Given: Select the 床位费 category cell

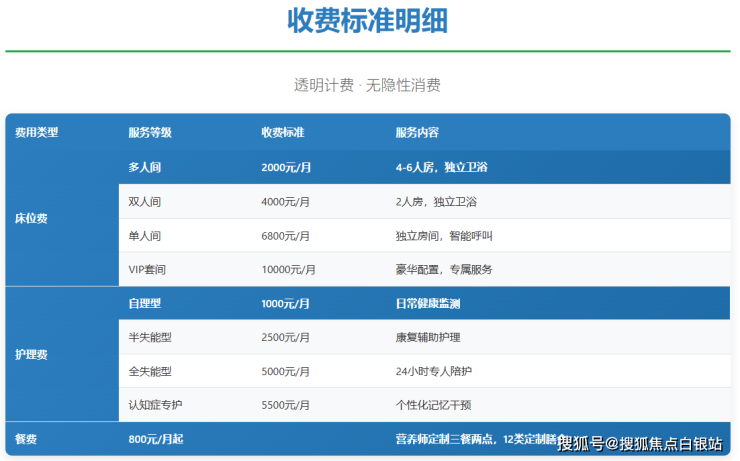Looking at the screenshot, I should [31, 218].
